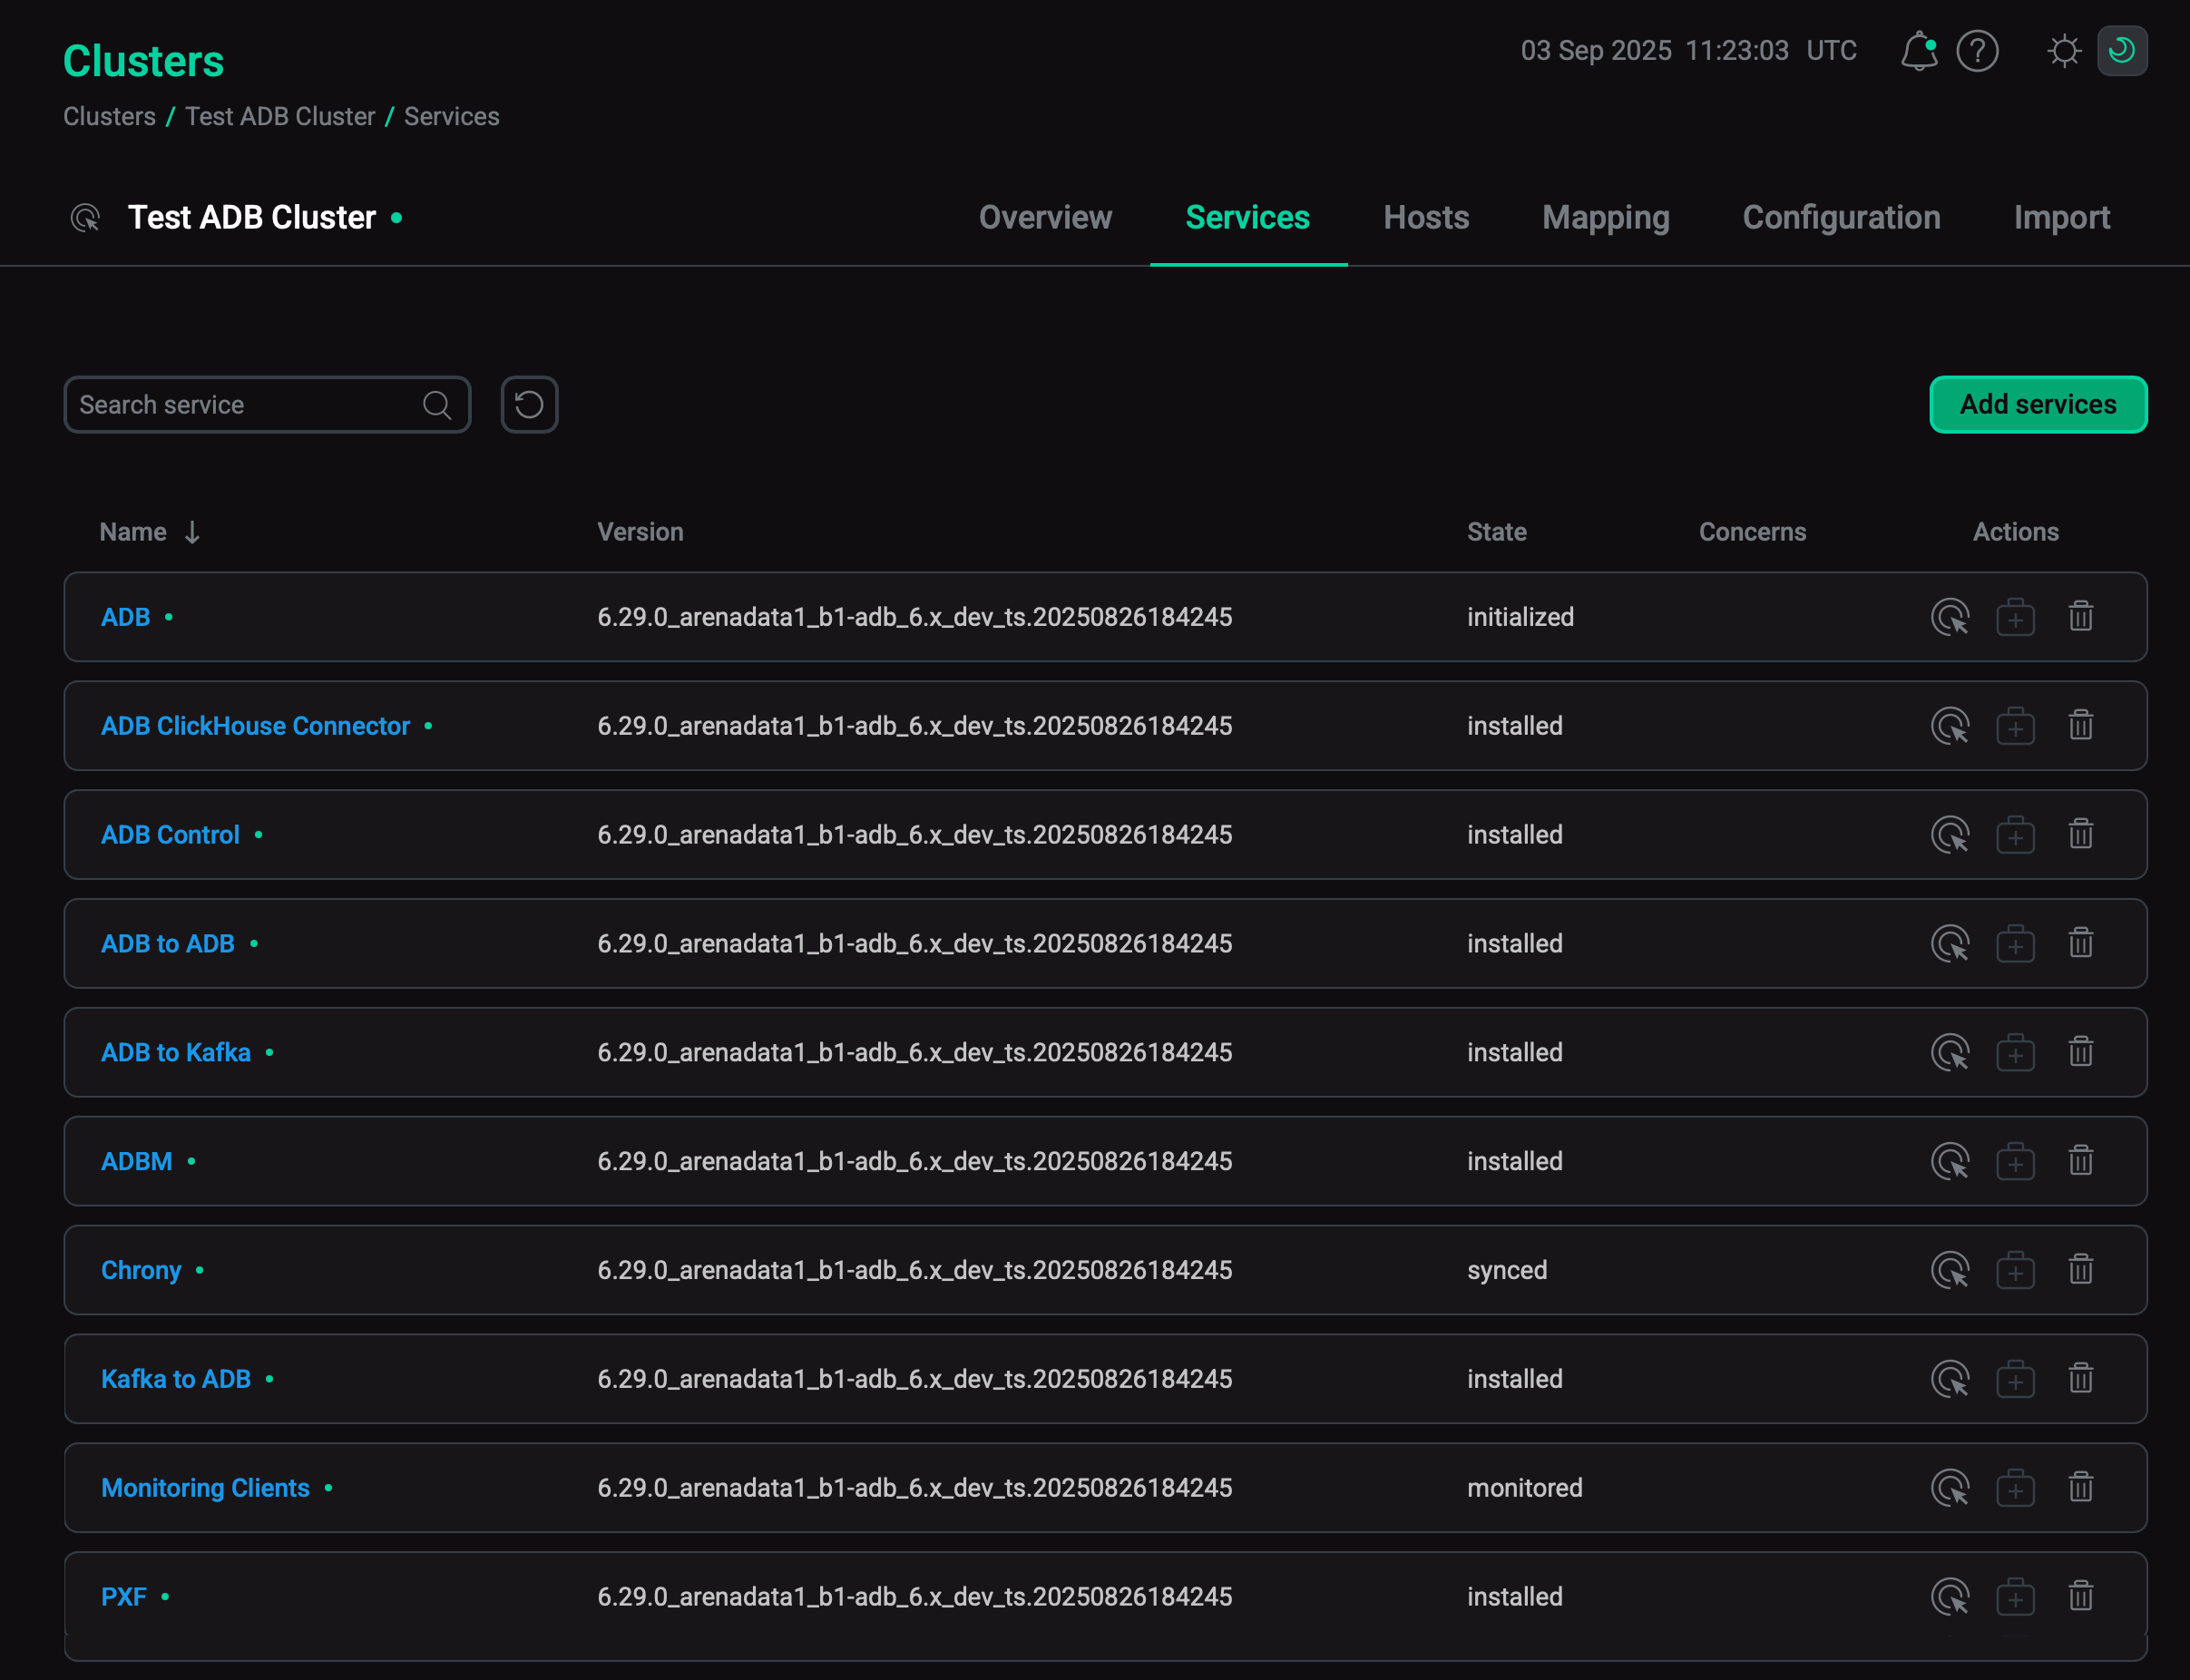Go to Test ADB Cluster breadcrumb
Image resolution: width=2190 pixels, height=1680 pixels.
click(280, 117)
